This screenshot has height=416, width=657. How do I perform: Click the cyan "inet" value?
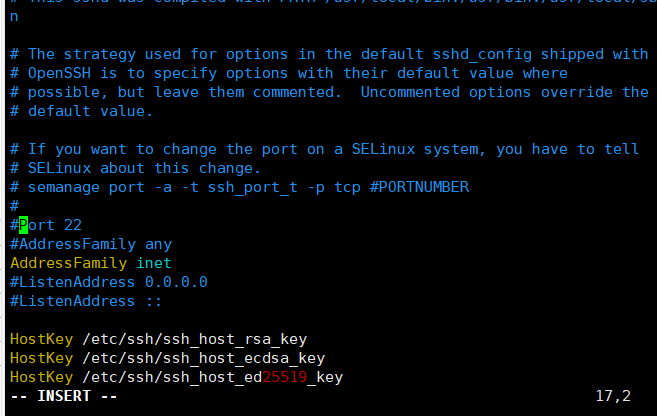pos(154,263)
